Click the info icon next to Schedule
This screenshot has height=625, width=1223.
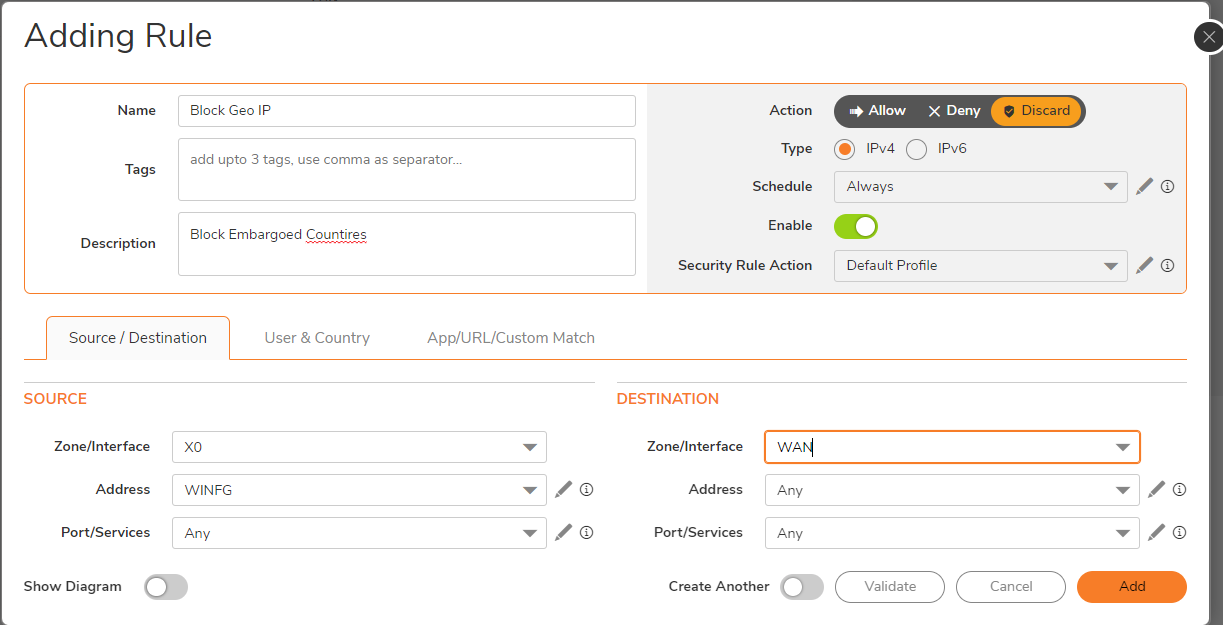[1167, 186]
